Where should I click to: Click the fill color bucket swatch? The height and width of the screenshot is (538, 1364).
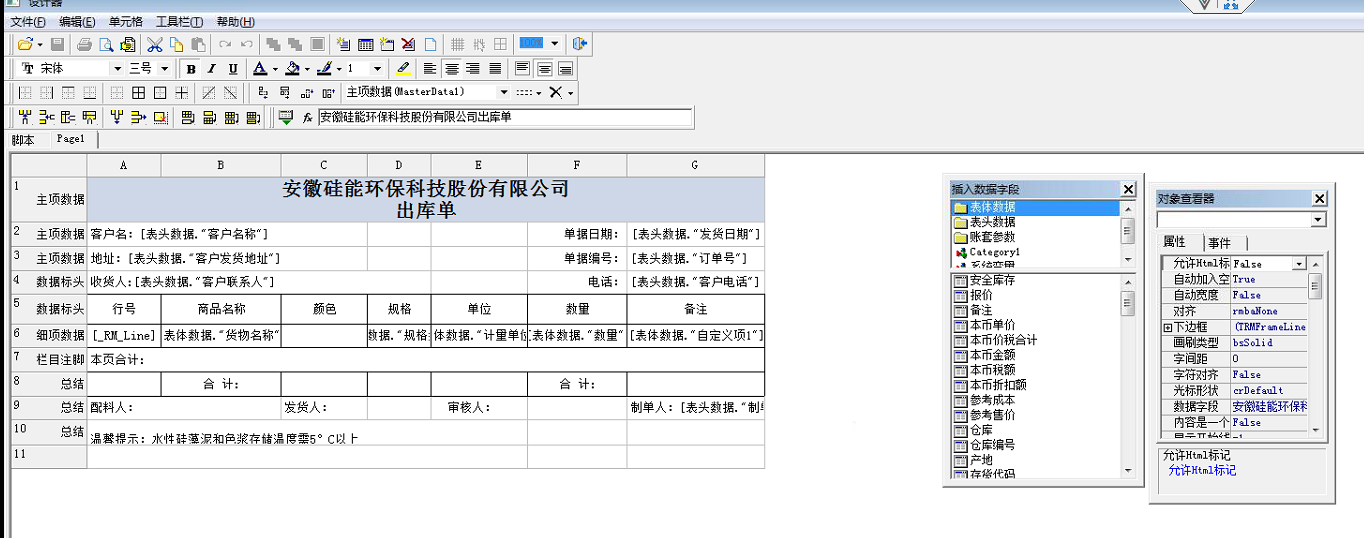point(292,69)
